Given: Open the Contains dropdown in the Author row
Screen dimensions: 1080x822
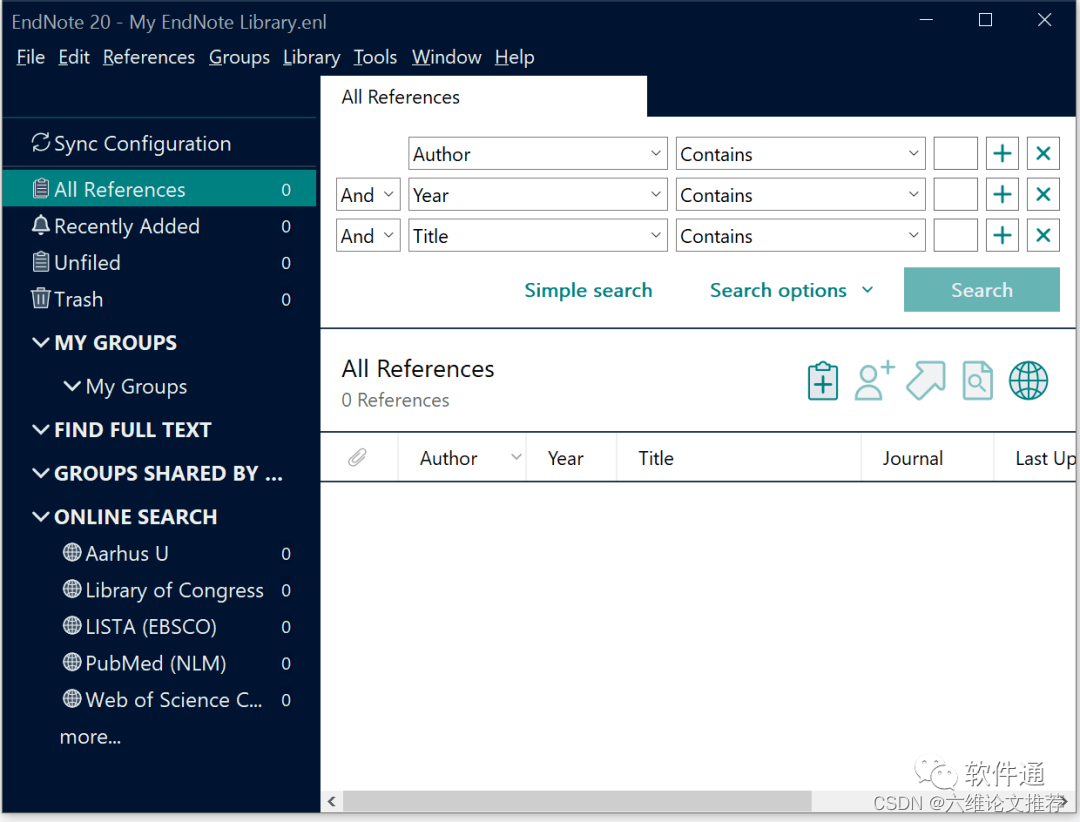Looking at the screenshot, I should (800, 154).
